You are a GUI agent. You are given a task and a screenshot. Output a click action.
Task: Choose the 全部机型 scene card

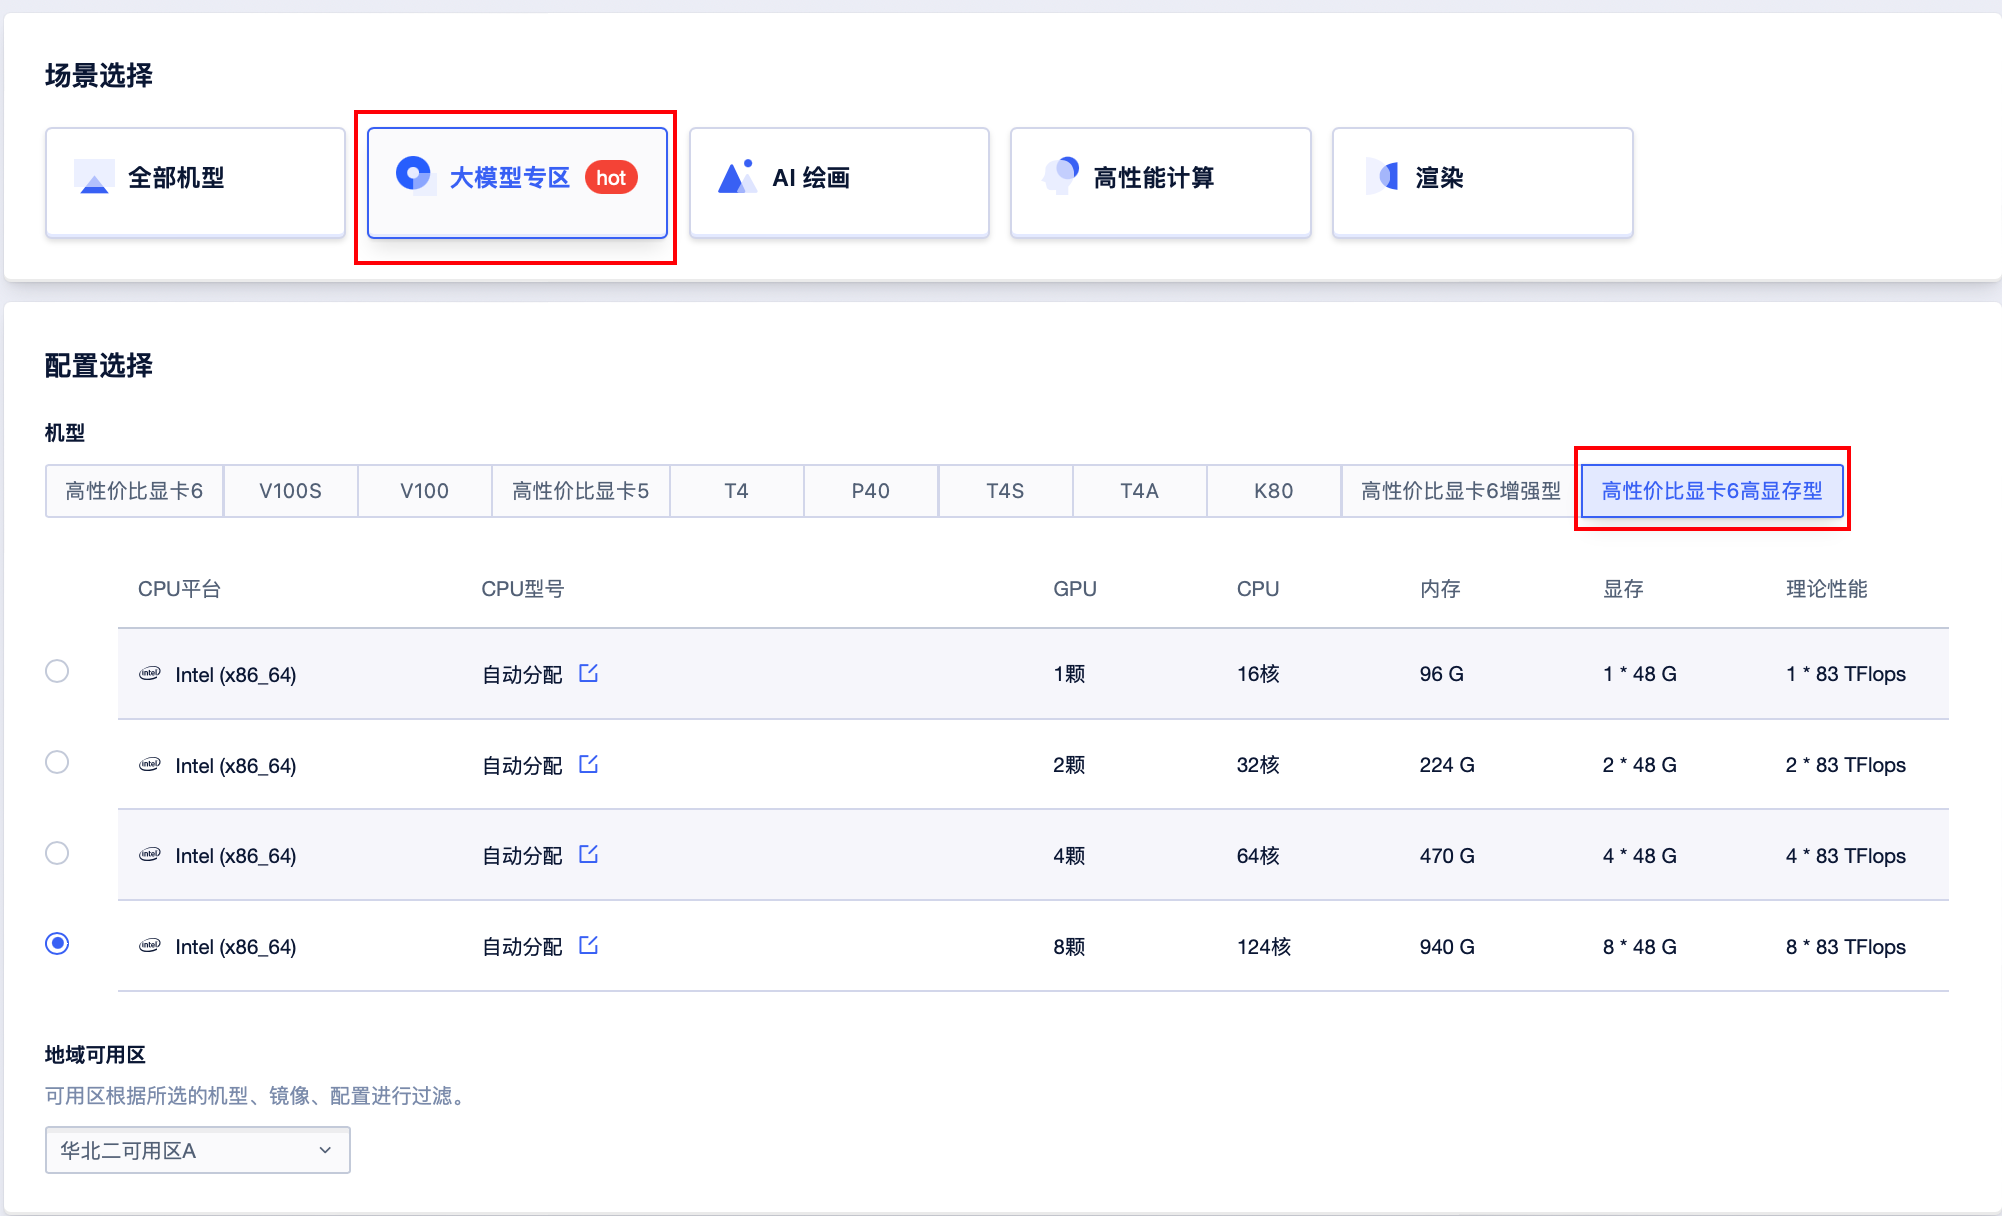pyautogui.click(x=195, y=182)
